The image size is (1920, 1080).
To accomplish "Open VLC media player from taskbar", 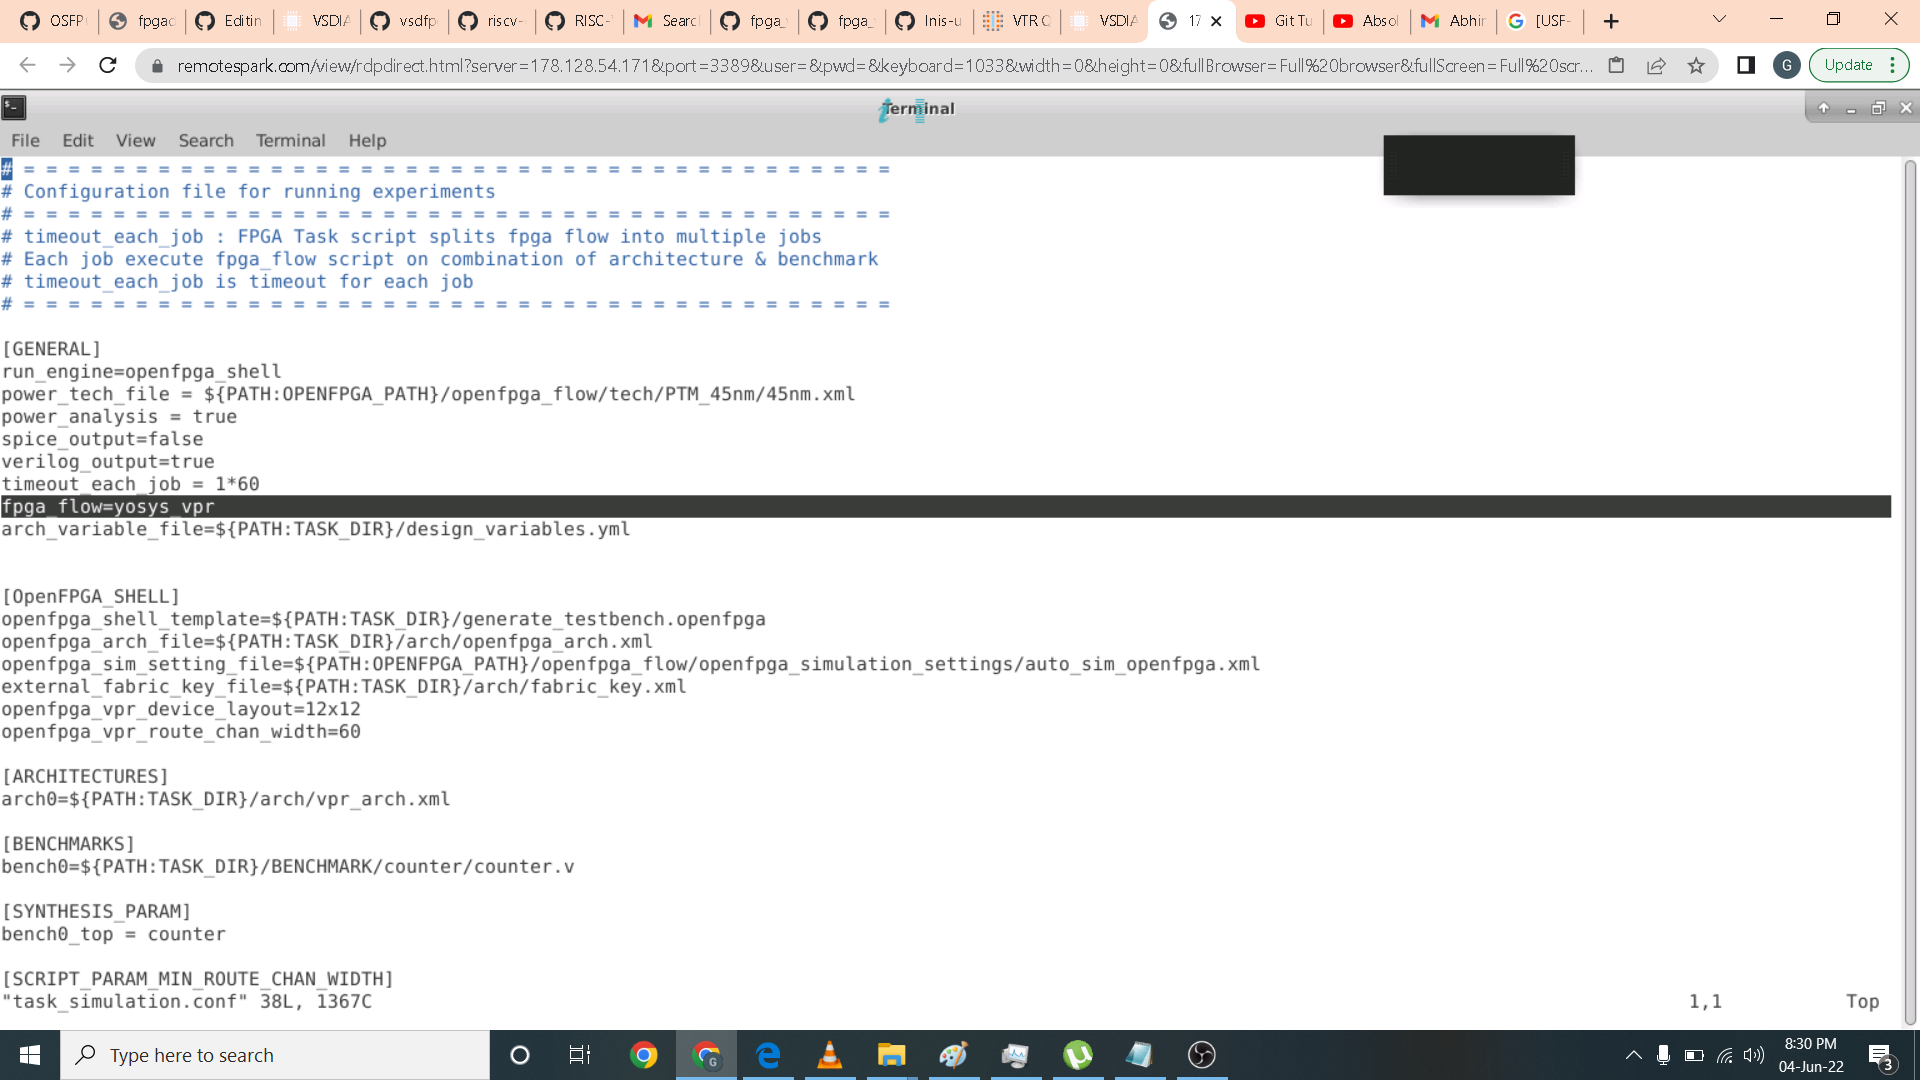I will point(829,1055).
